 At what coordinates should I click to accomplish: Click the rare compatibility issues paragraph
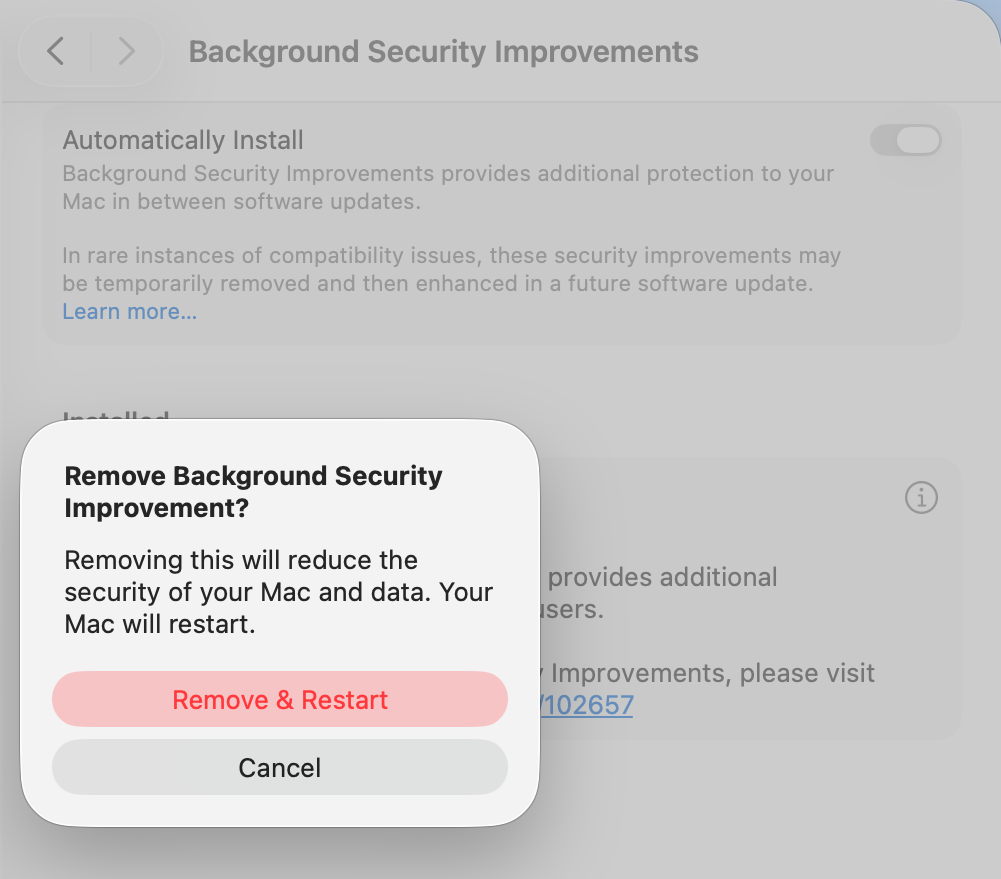pyautogui.click(x=451, y=269)
